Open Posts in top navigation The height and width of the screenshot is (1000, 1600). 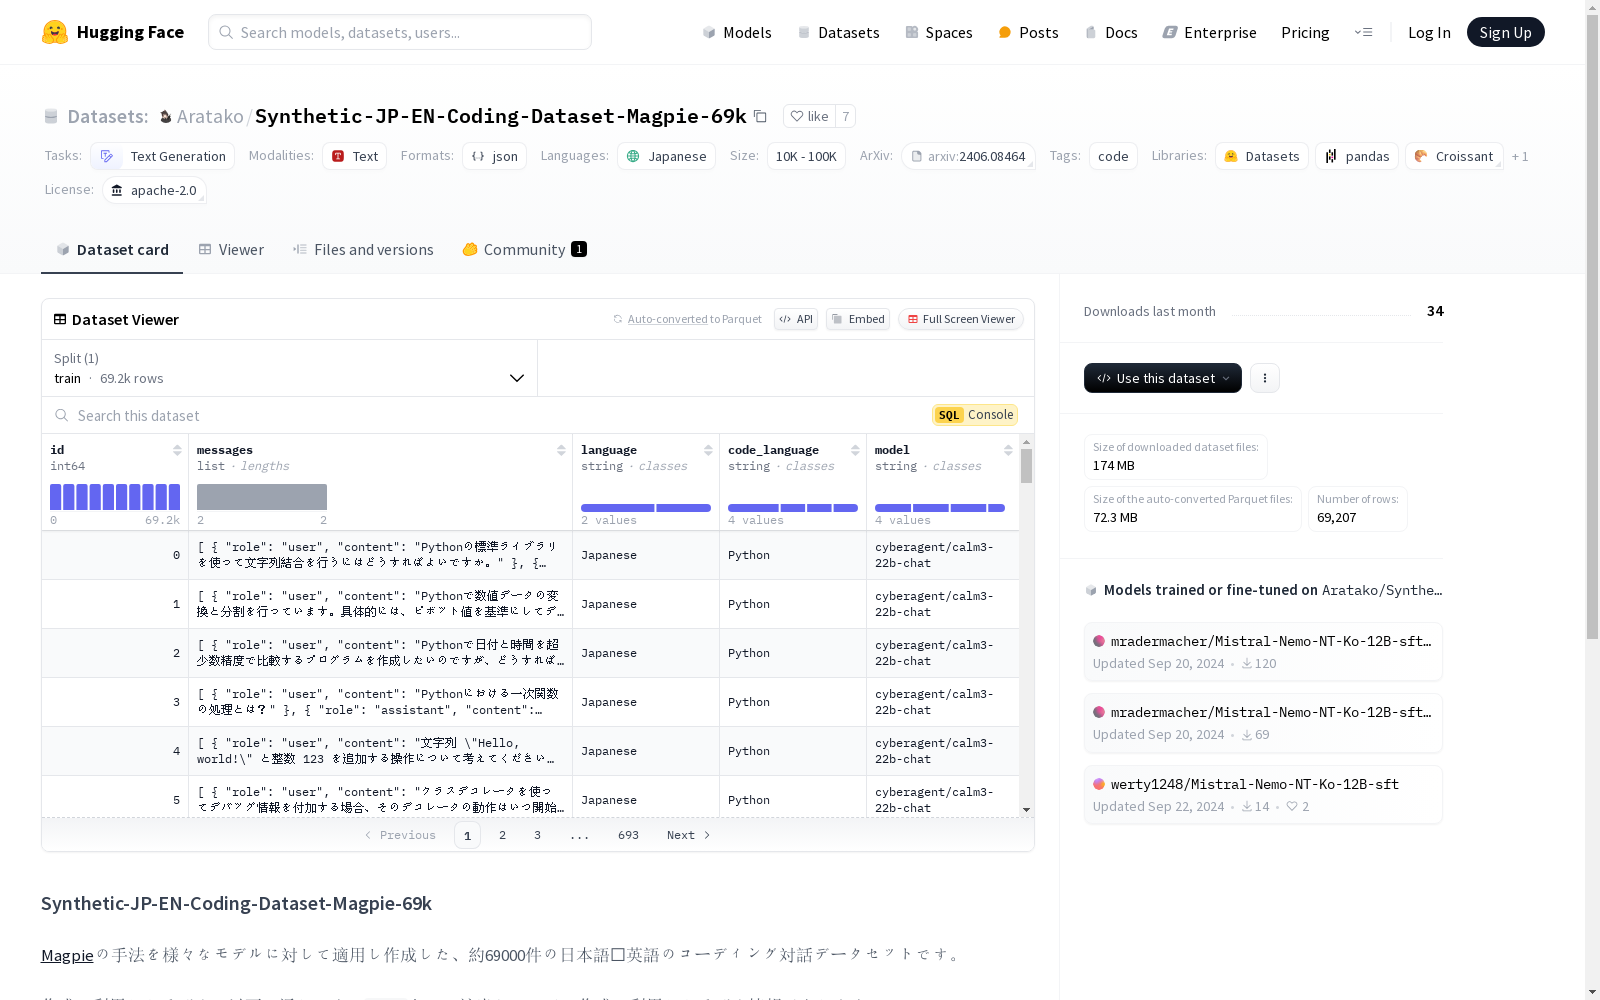pos(1028,32)
